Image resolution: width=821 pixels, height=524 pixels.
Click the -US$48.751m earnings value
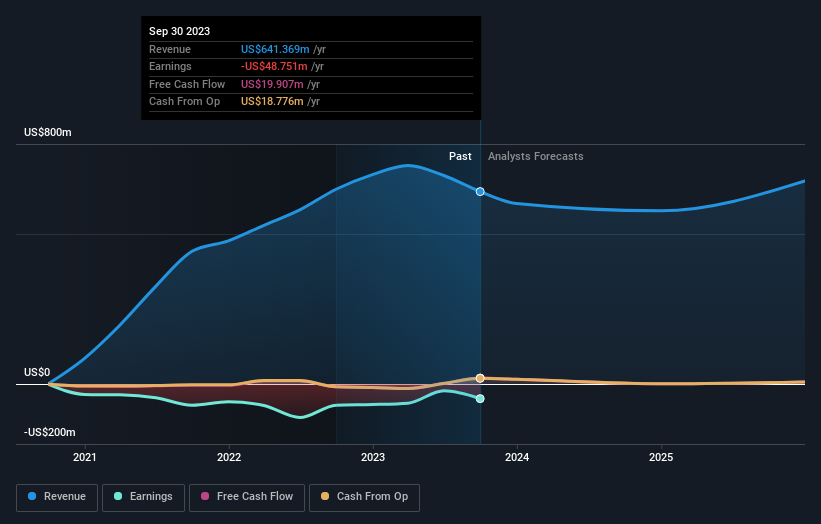(x=274, y=66)
